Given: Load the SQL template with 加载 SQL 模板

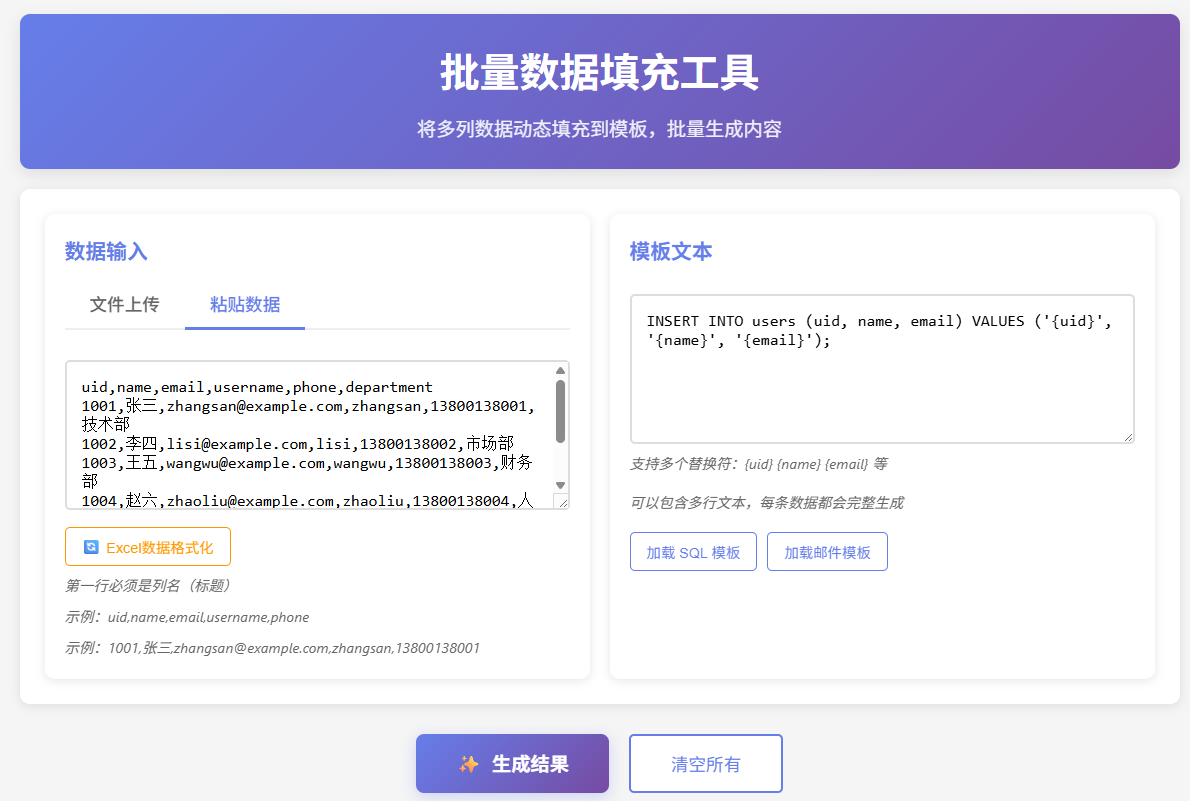Looking at the screenshot, I should [x=693, y=552].
